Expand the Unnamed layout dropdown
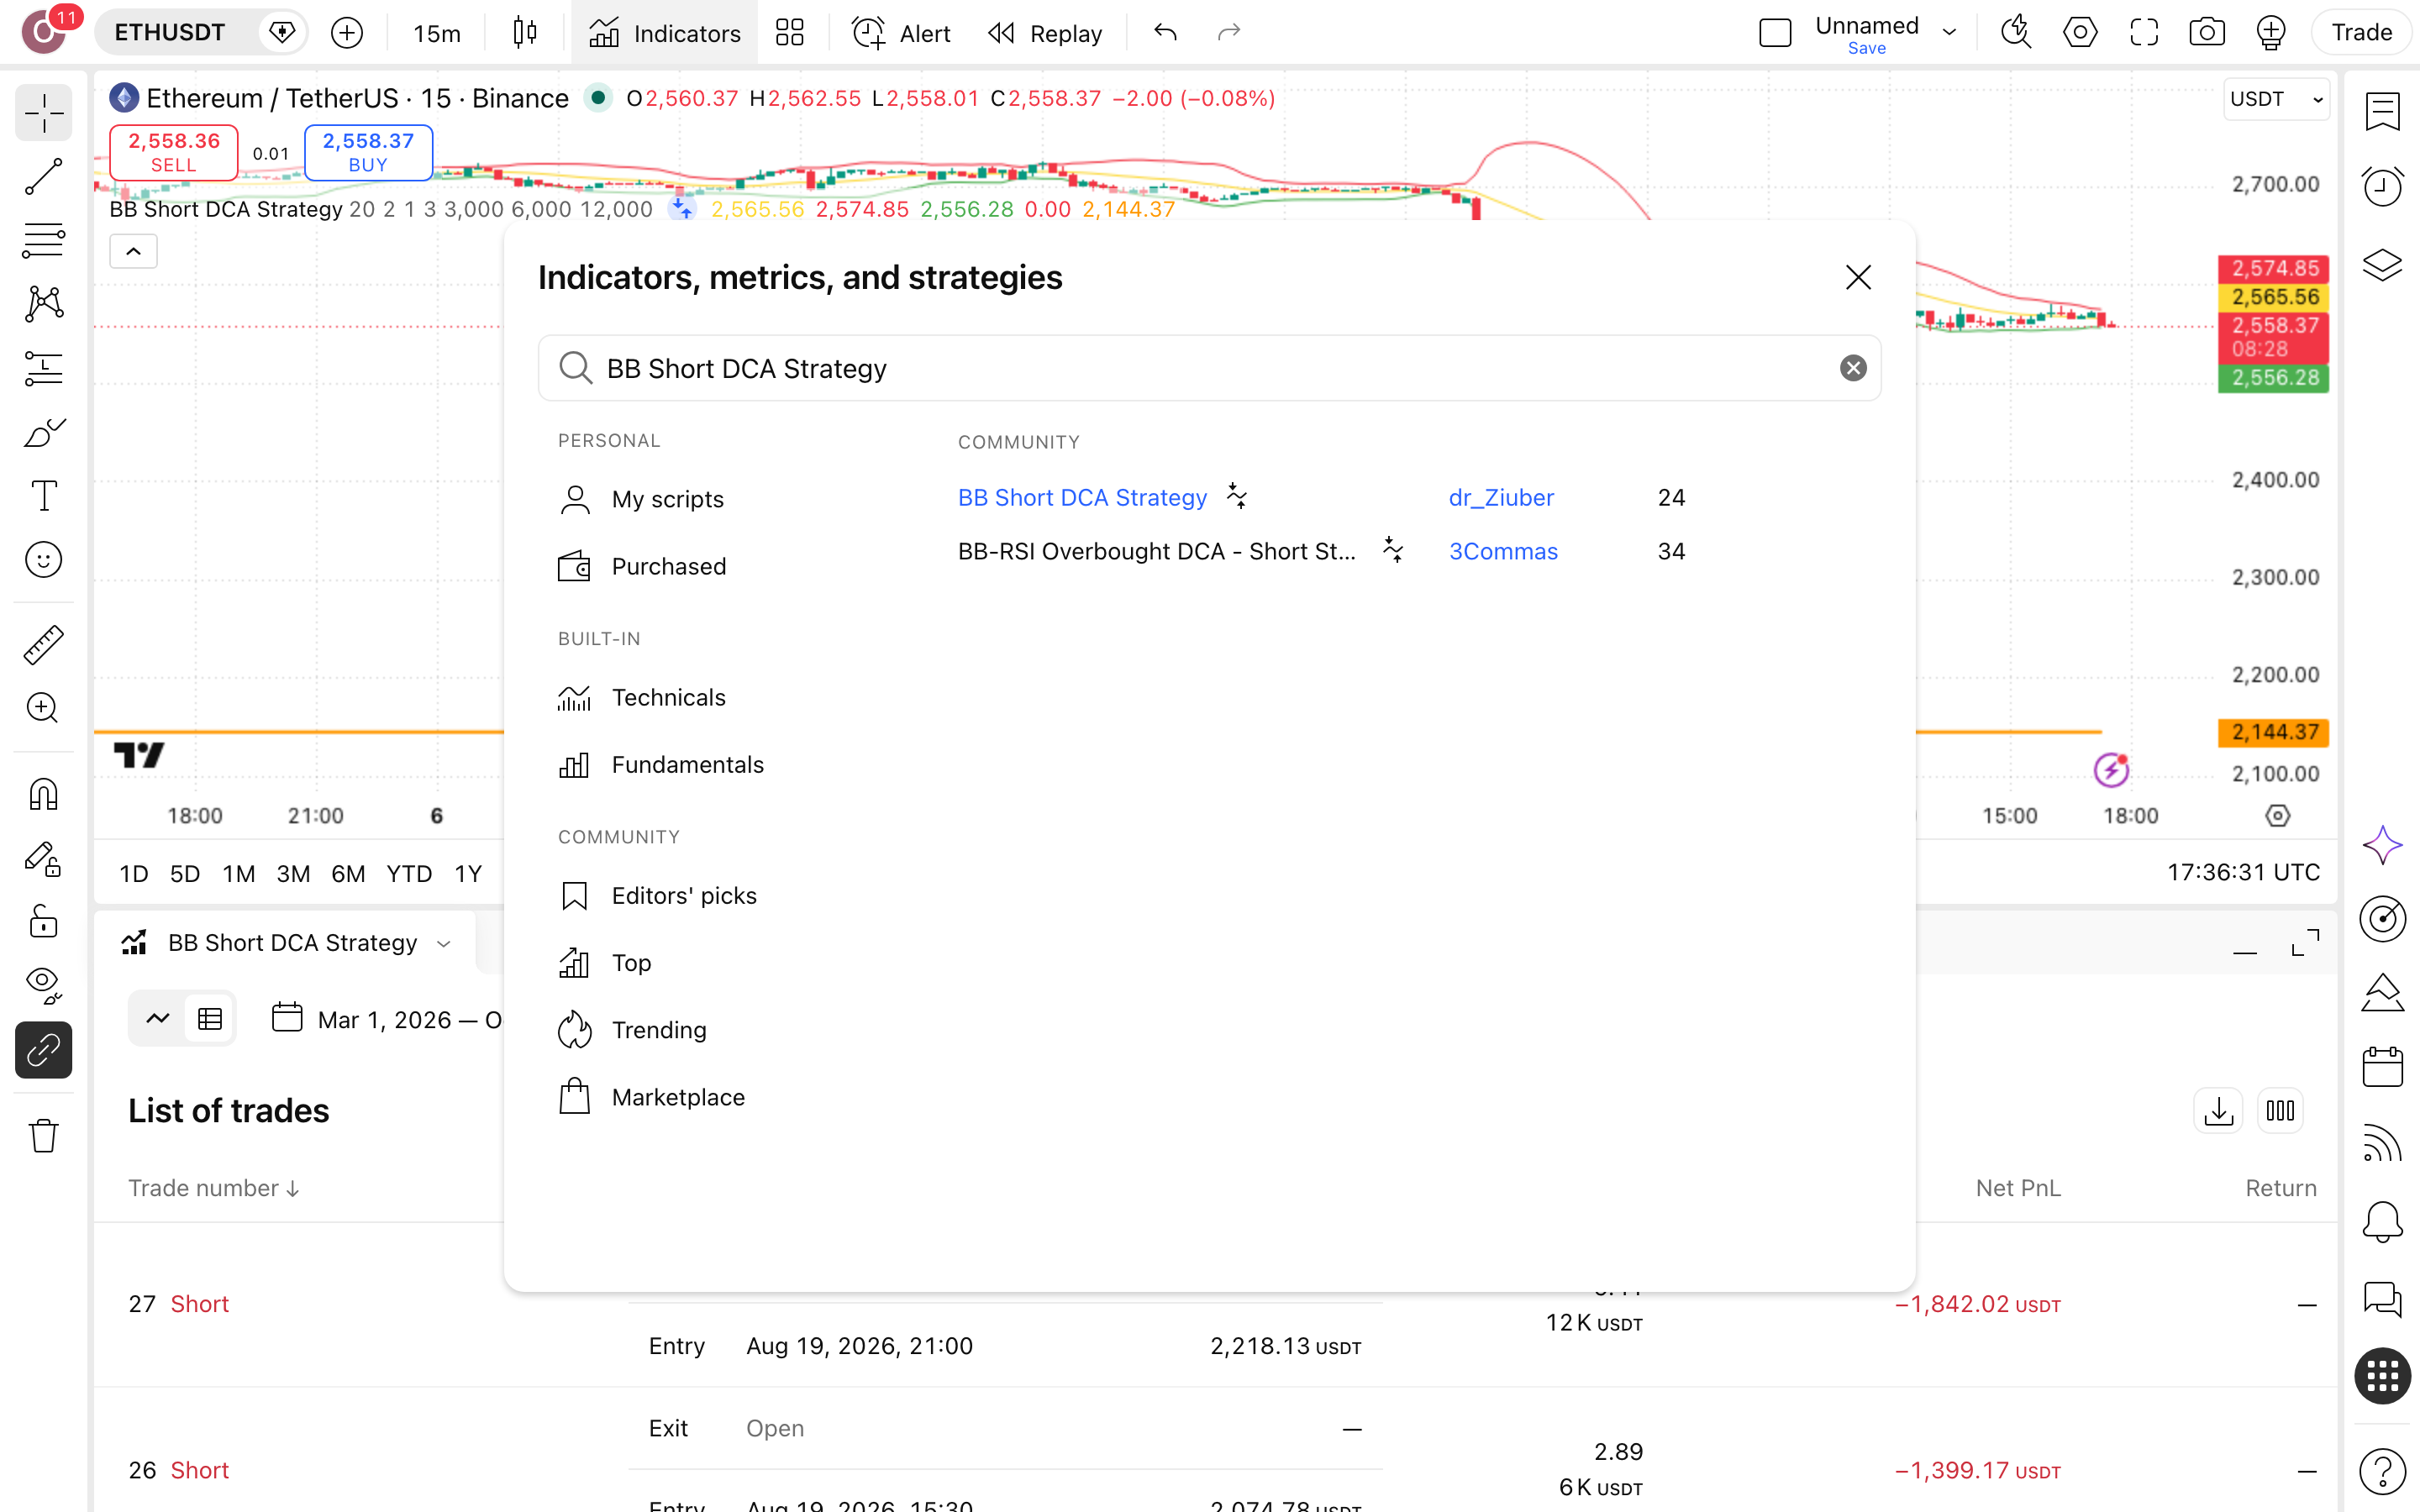Viewport: 2420px width, 1512px height. (1950, 33)
